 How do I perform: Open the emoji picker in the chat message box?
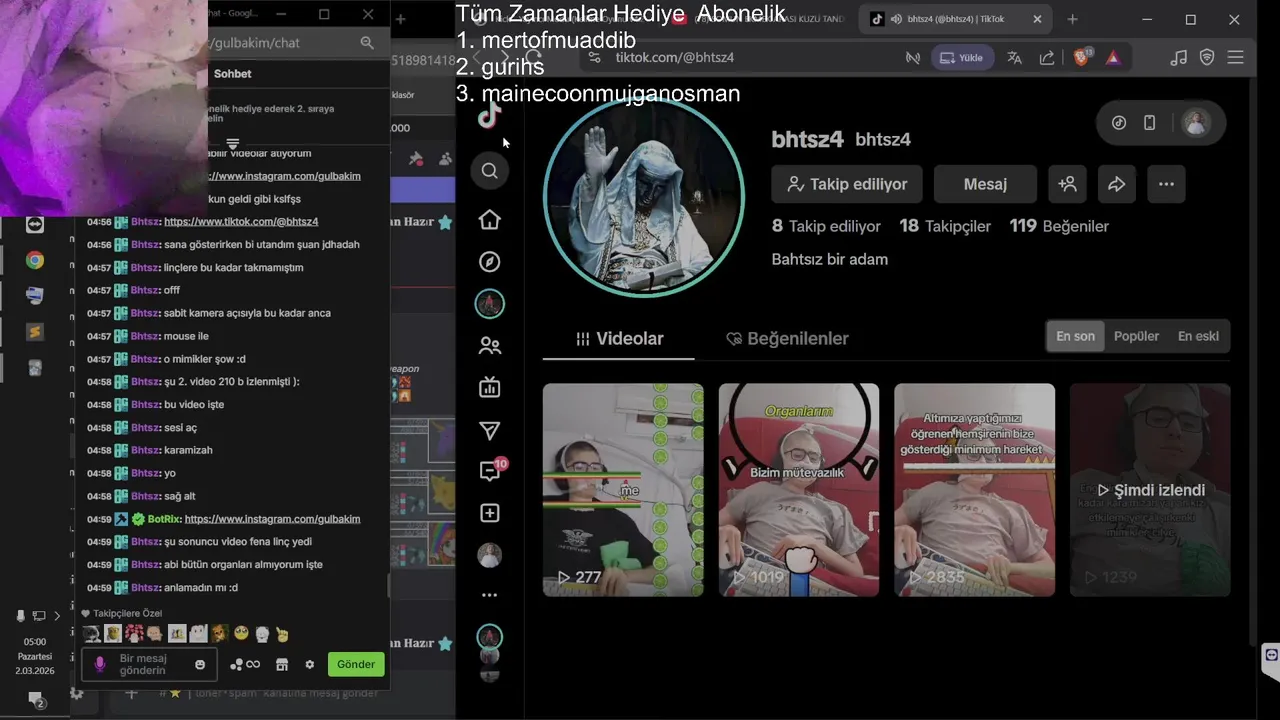(200, 665)
